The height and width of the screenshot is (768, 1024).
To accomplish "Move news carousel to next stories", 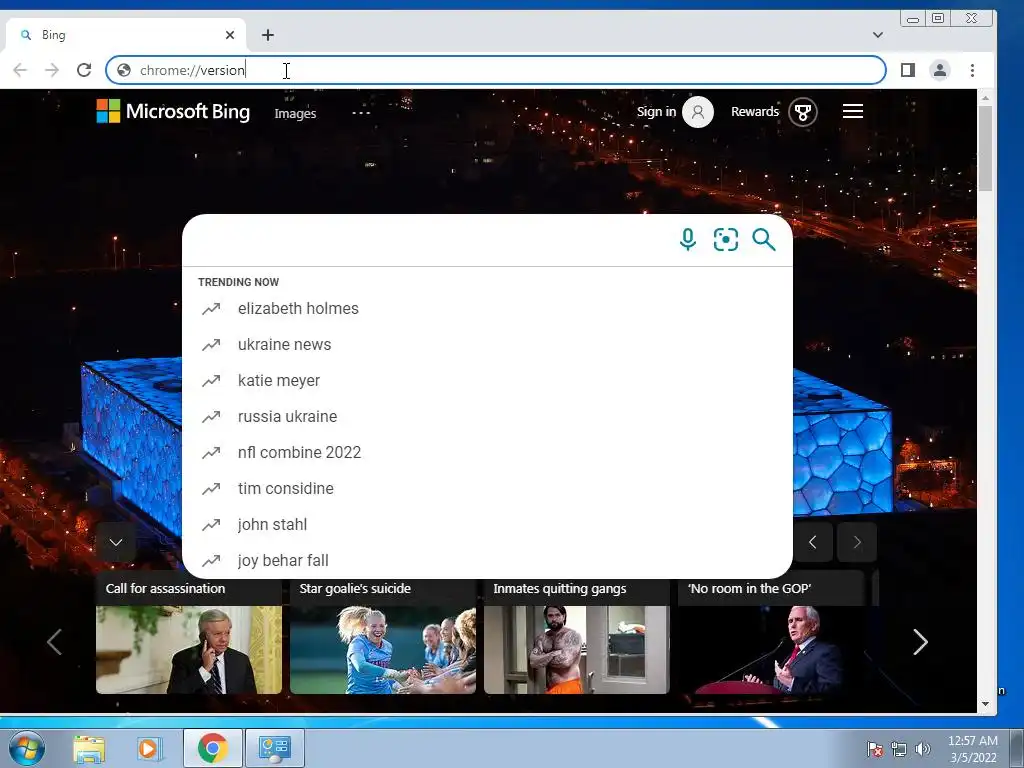I will point(920,642).
